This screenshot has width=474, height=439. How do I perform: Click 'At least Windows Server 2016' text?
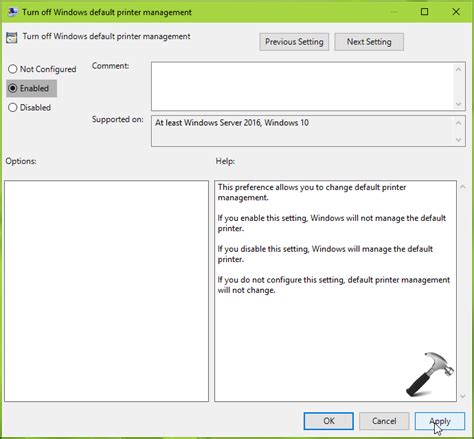(232, 123)
